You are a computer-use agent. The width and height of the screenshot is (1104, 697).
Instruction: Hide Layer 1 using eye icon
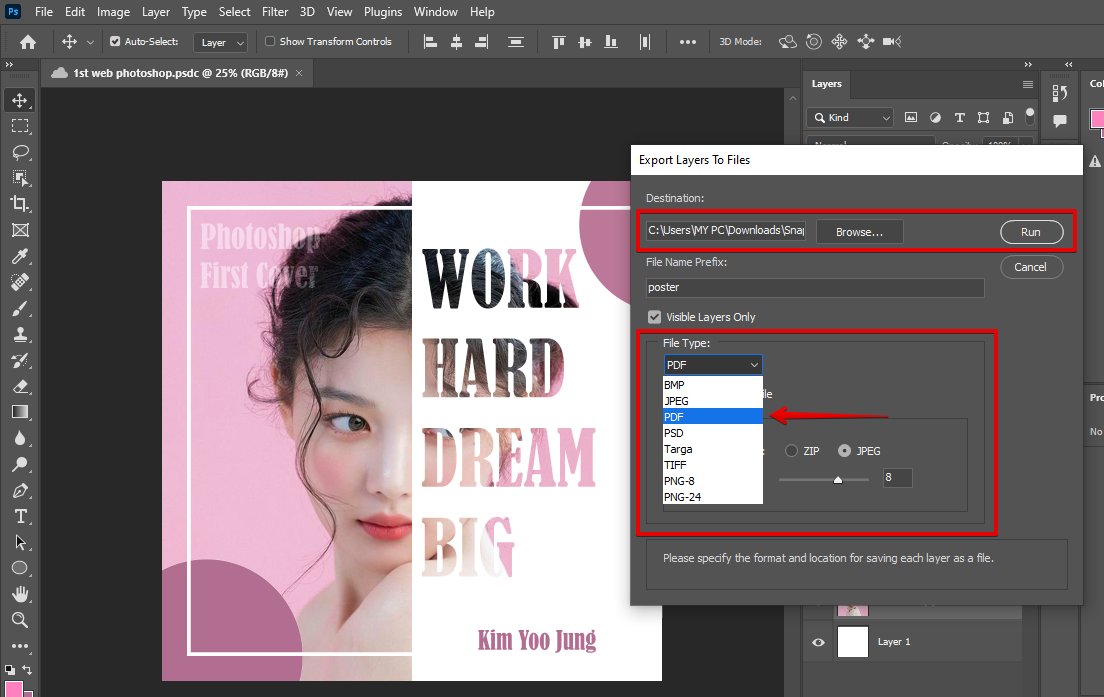pos(818,642)
